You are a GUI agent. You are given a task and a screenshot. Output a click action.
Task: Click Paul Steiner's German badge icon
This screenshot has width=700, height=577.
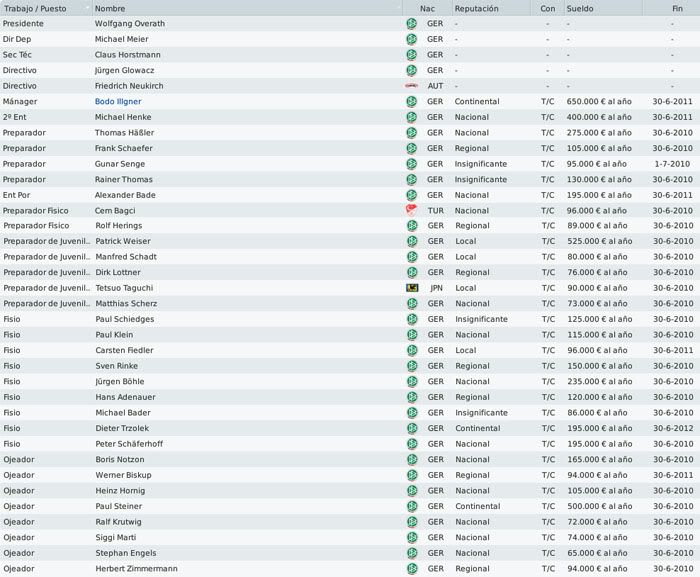pos(412,506)
